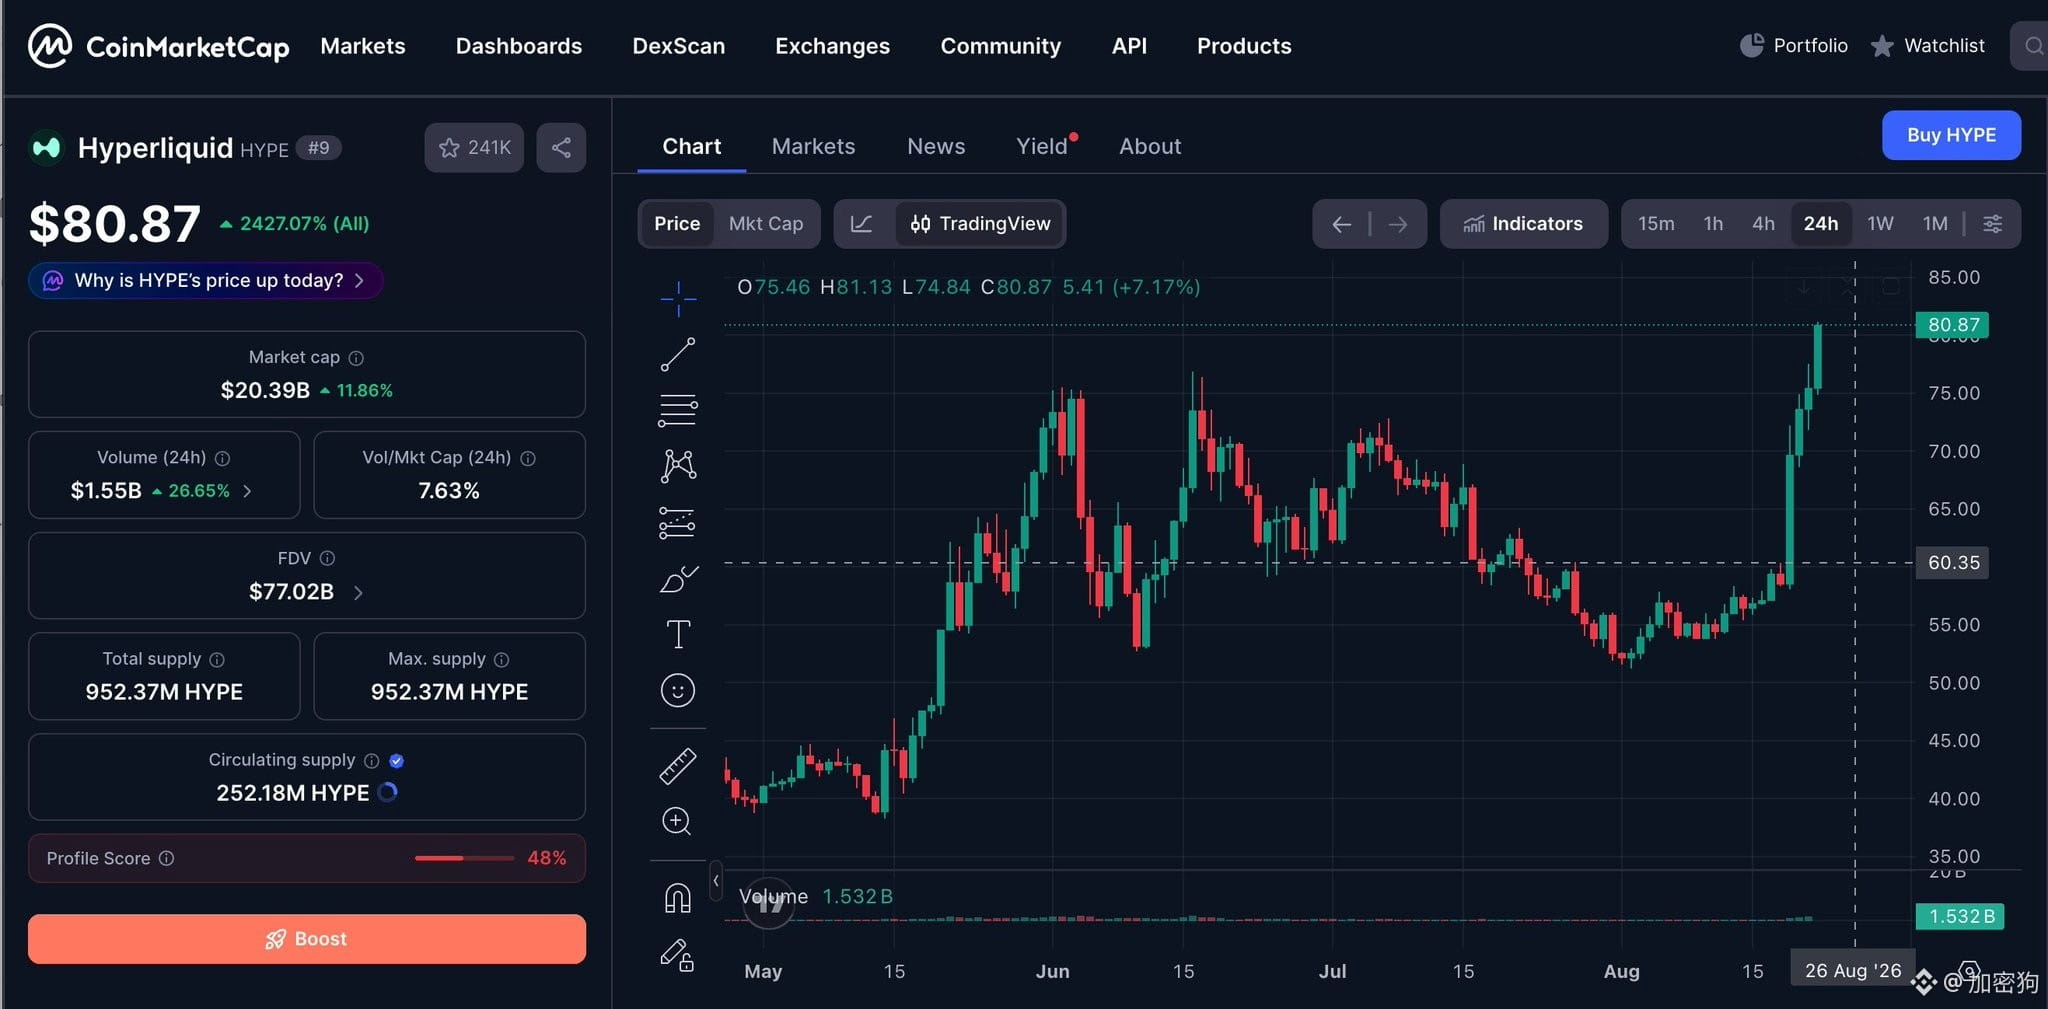Open the Fibonacci retracement tool

pyautogui.click(x=678, y=410)
